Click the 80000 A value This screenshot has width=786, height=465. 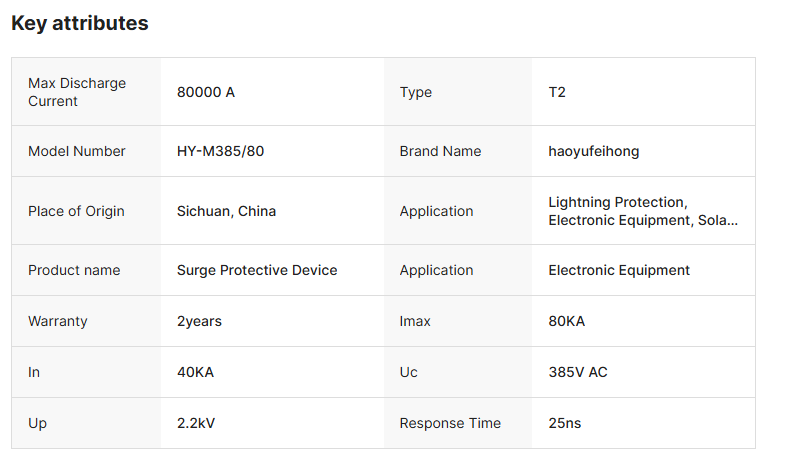click(206, 92)
